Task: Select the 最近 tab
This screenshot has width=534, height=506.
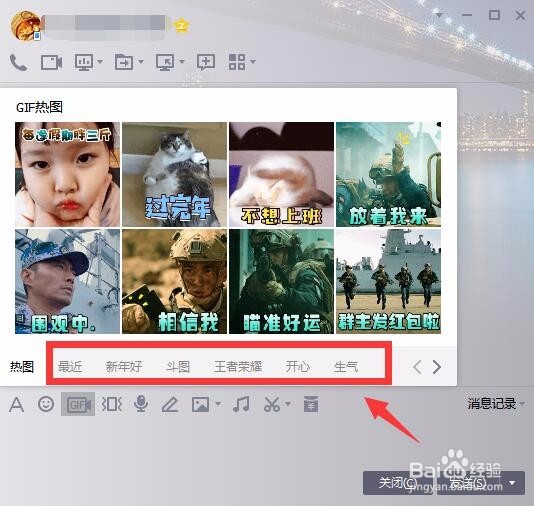Action: 70,367
